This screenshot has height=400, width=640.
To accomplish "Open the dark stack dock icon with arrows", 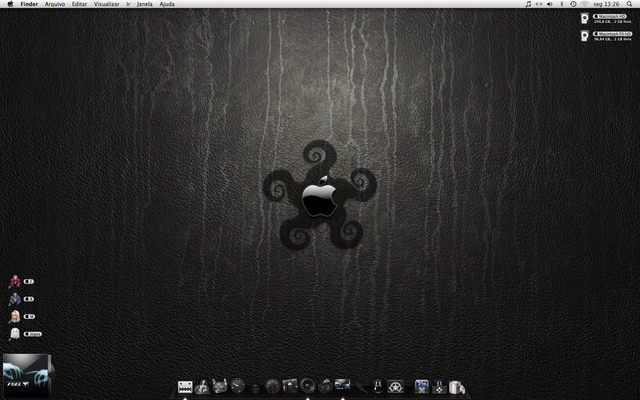I will (439, 386).
